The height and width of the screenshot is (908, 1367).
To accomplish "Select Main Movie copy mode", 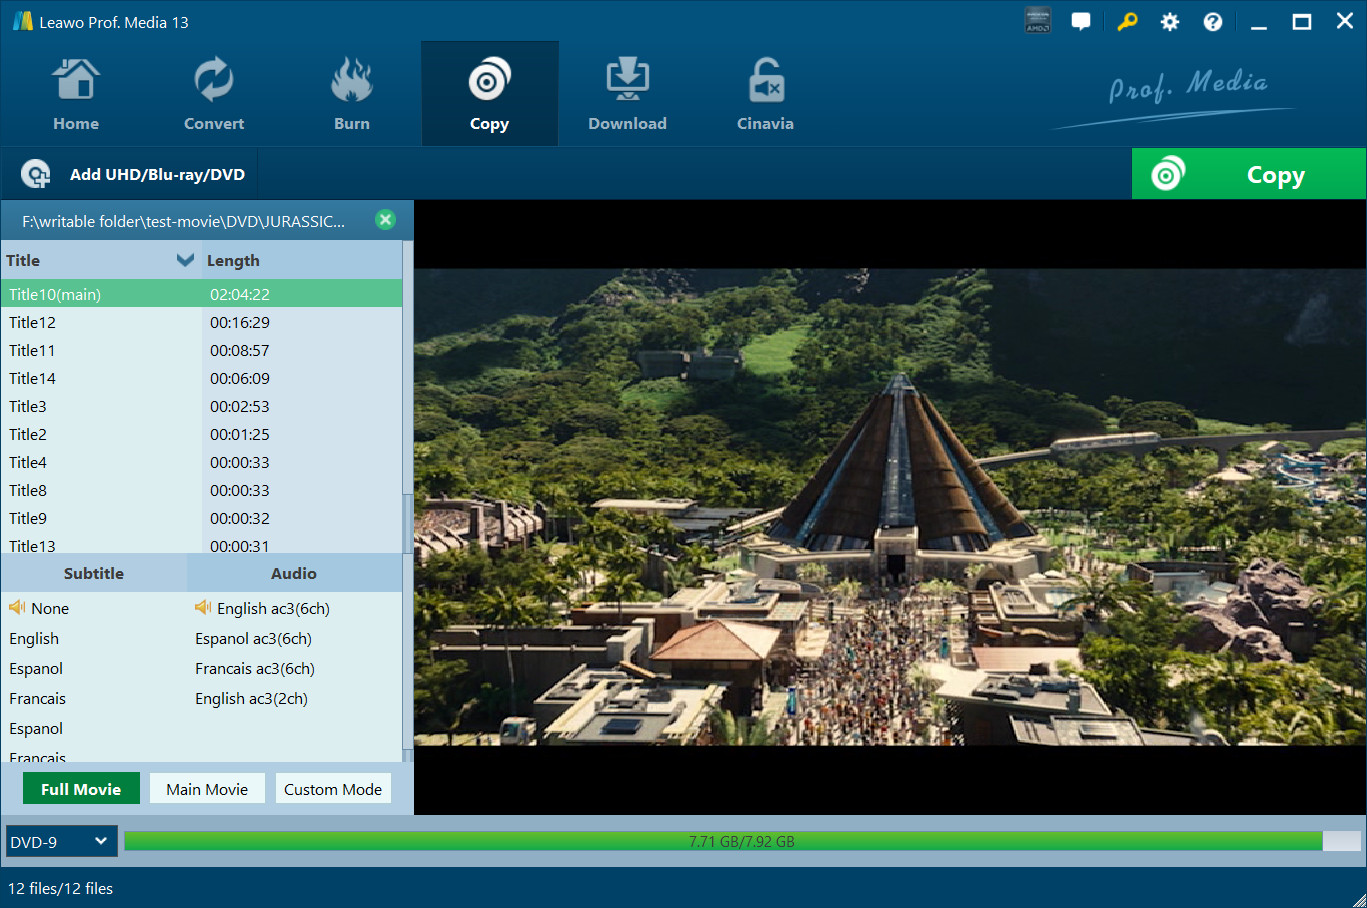I will (x=207, y=789).
